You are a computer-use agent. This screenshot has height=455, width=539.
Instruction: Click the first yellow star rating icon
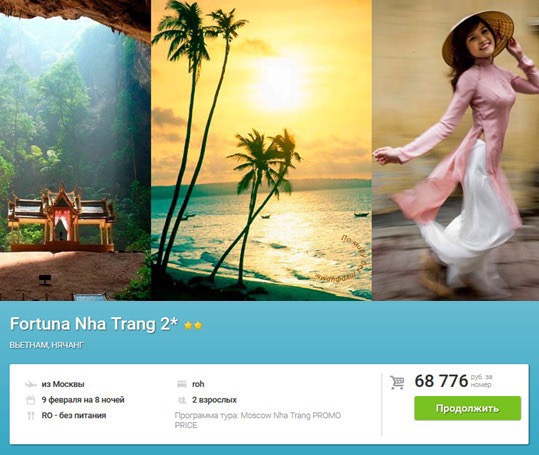pos(188,325)
